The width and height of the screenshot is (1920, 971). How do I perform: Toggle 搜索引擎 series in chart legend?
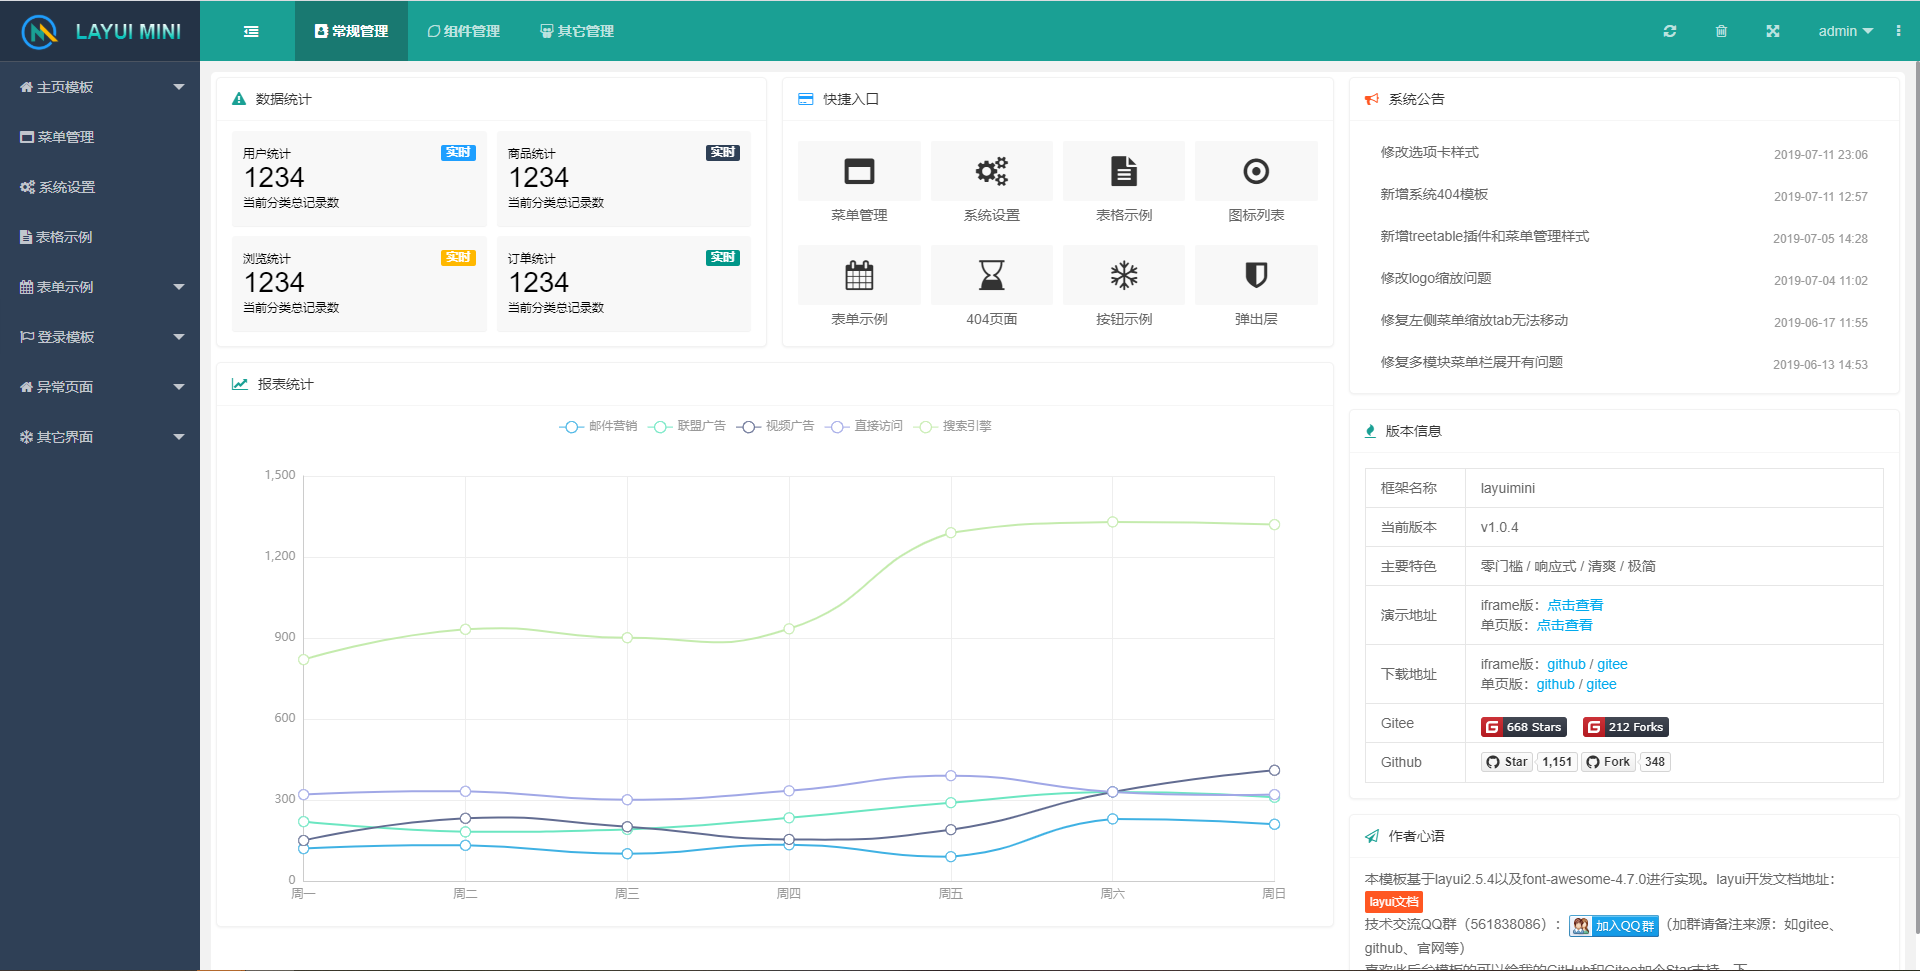click(x=953, y=426)
